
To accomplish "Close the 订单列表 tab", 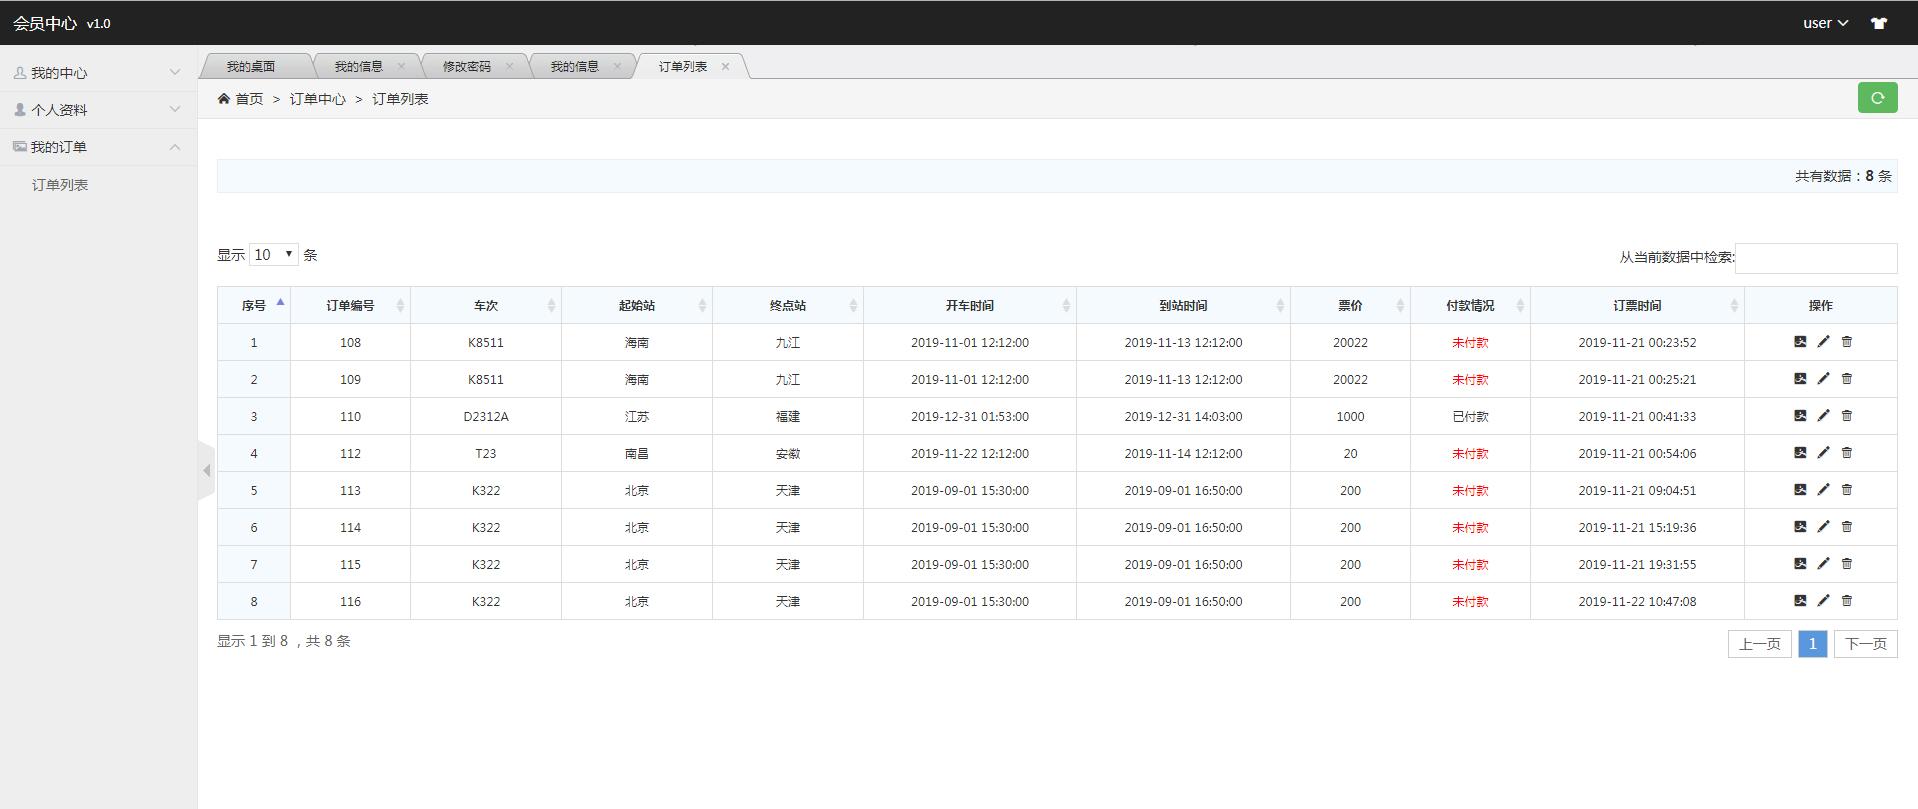I will click(725, 66).
